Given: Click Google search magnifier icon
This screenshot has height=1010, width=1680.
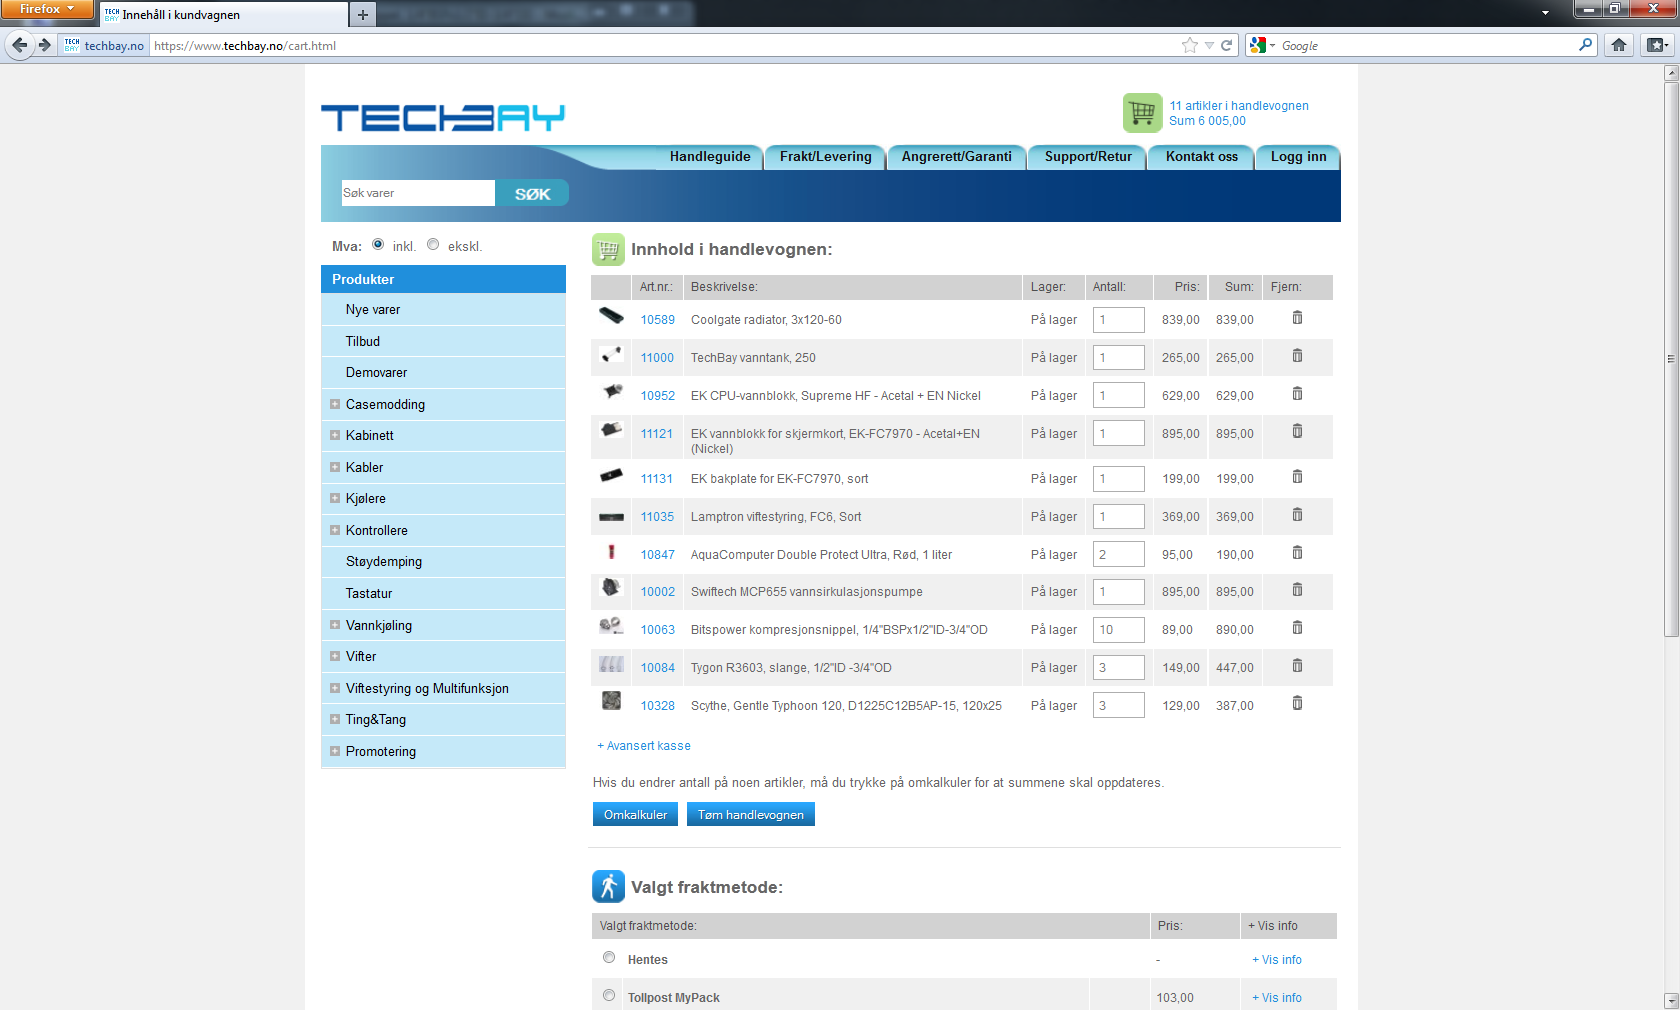Looking at the screenshot, I should click(1585, 45).
